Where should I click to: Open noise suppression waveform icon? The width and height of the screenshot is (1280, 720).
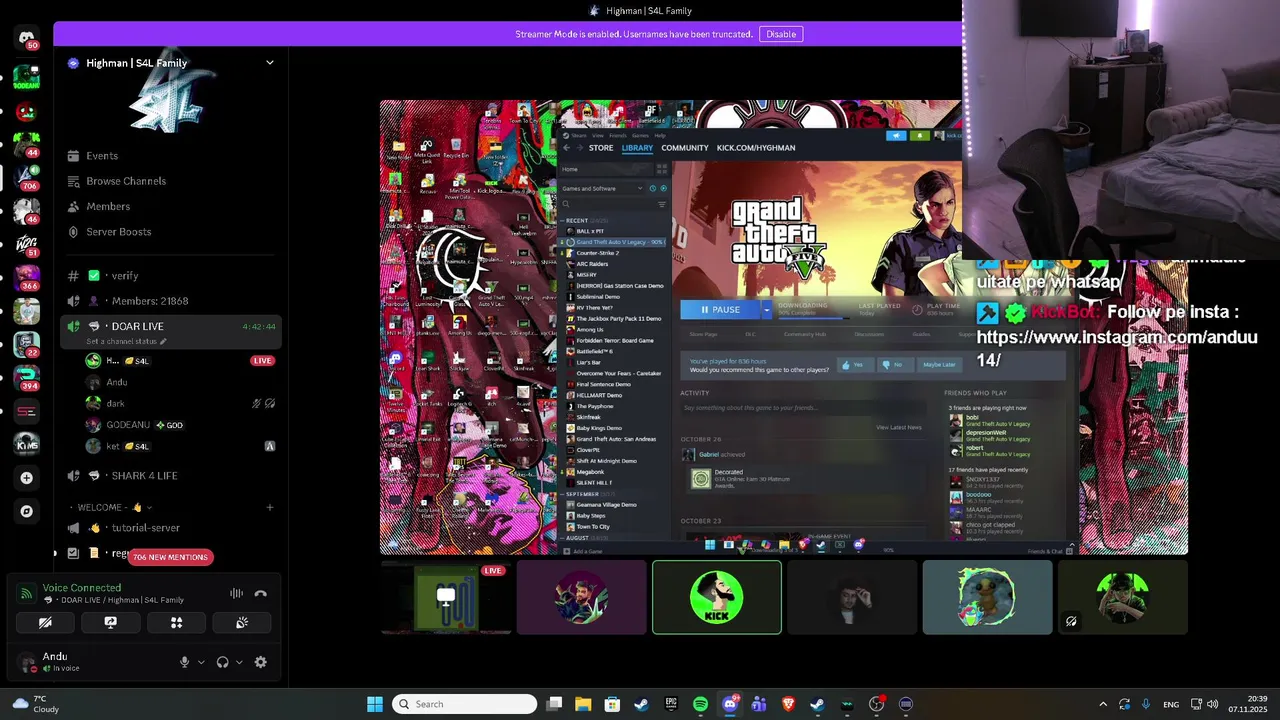click(x=236, y=593)
